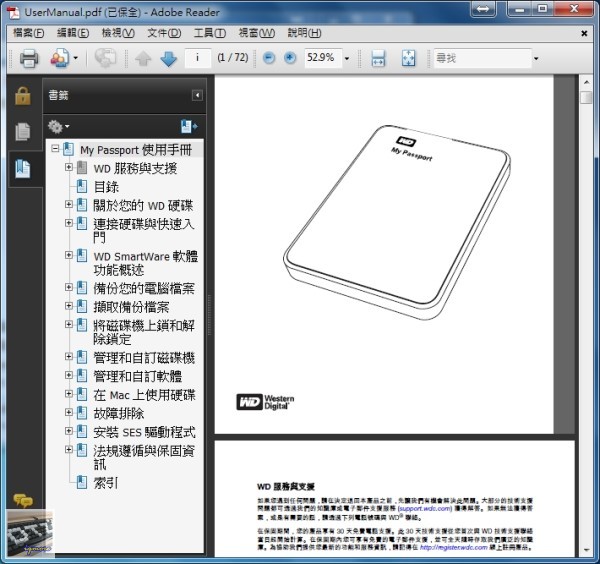This screenshot has width=600, height=564.
Task: Expand the WD 服務與支援 bookmark node
Action: tap(68, 167)
